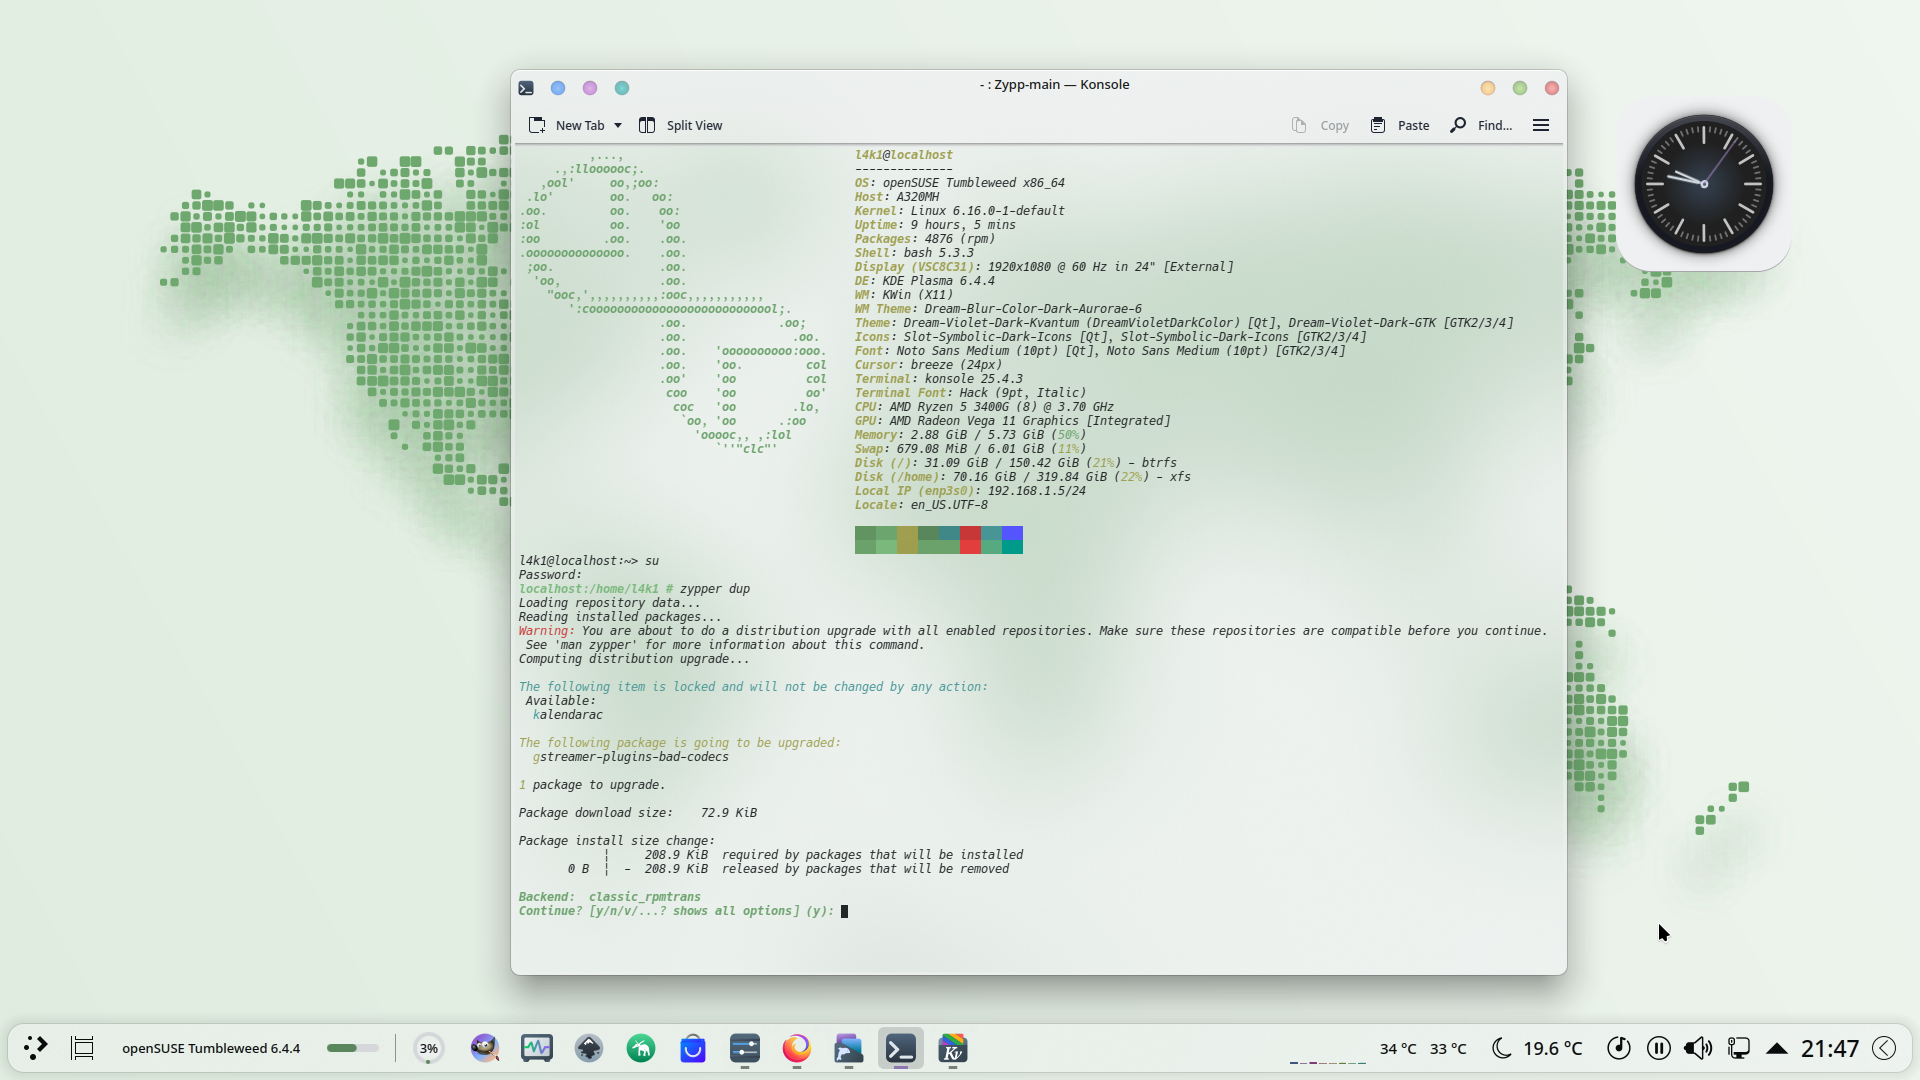The image size is (1920, 1080).
Task: Click the disk usage bar in panel
Action: pos(352,1048)
